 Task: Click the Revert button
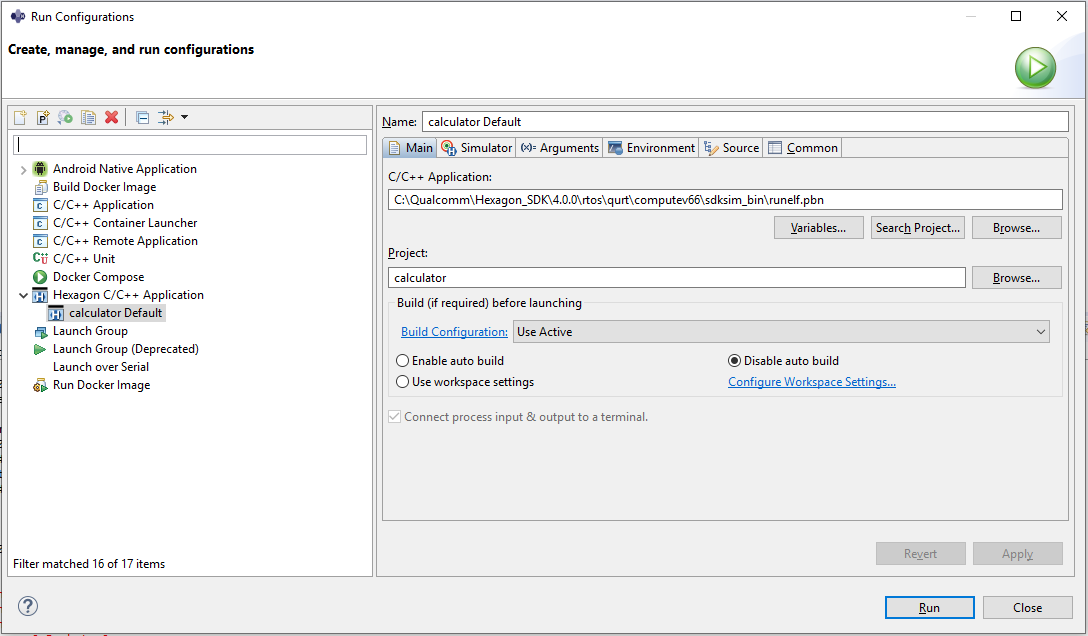pos(921,553)
